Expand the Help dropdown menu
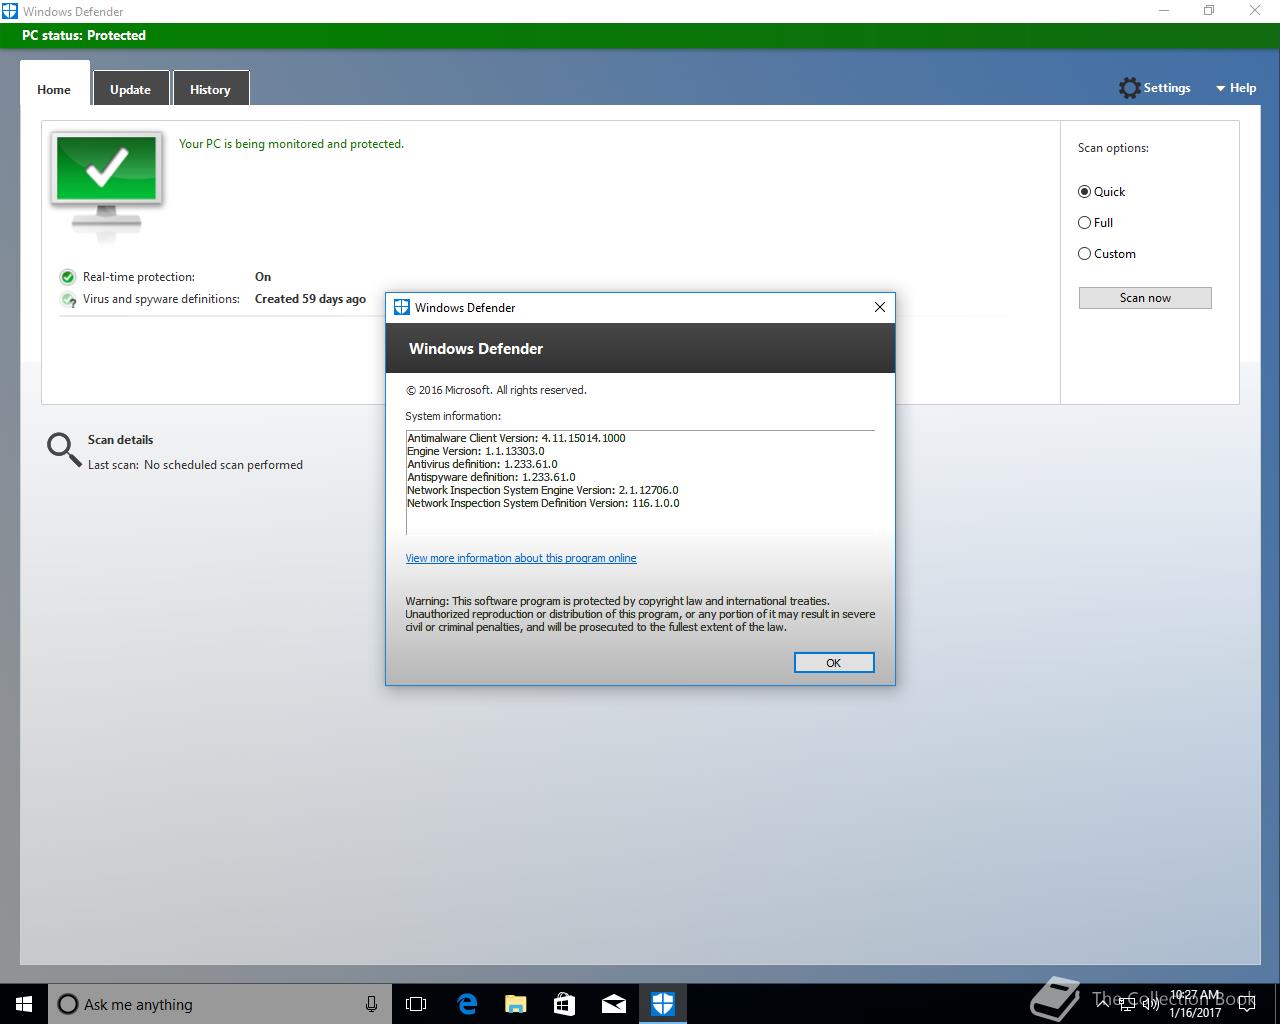Screen dimensions: 1280x1024 coord(1236,88)
